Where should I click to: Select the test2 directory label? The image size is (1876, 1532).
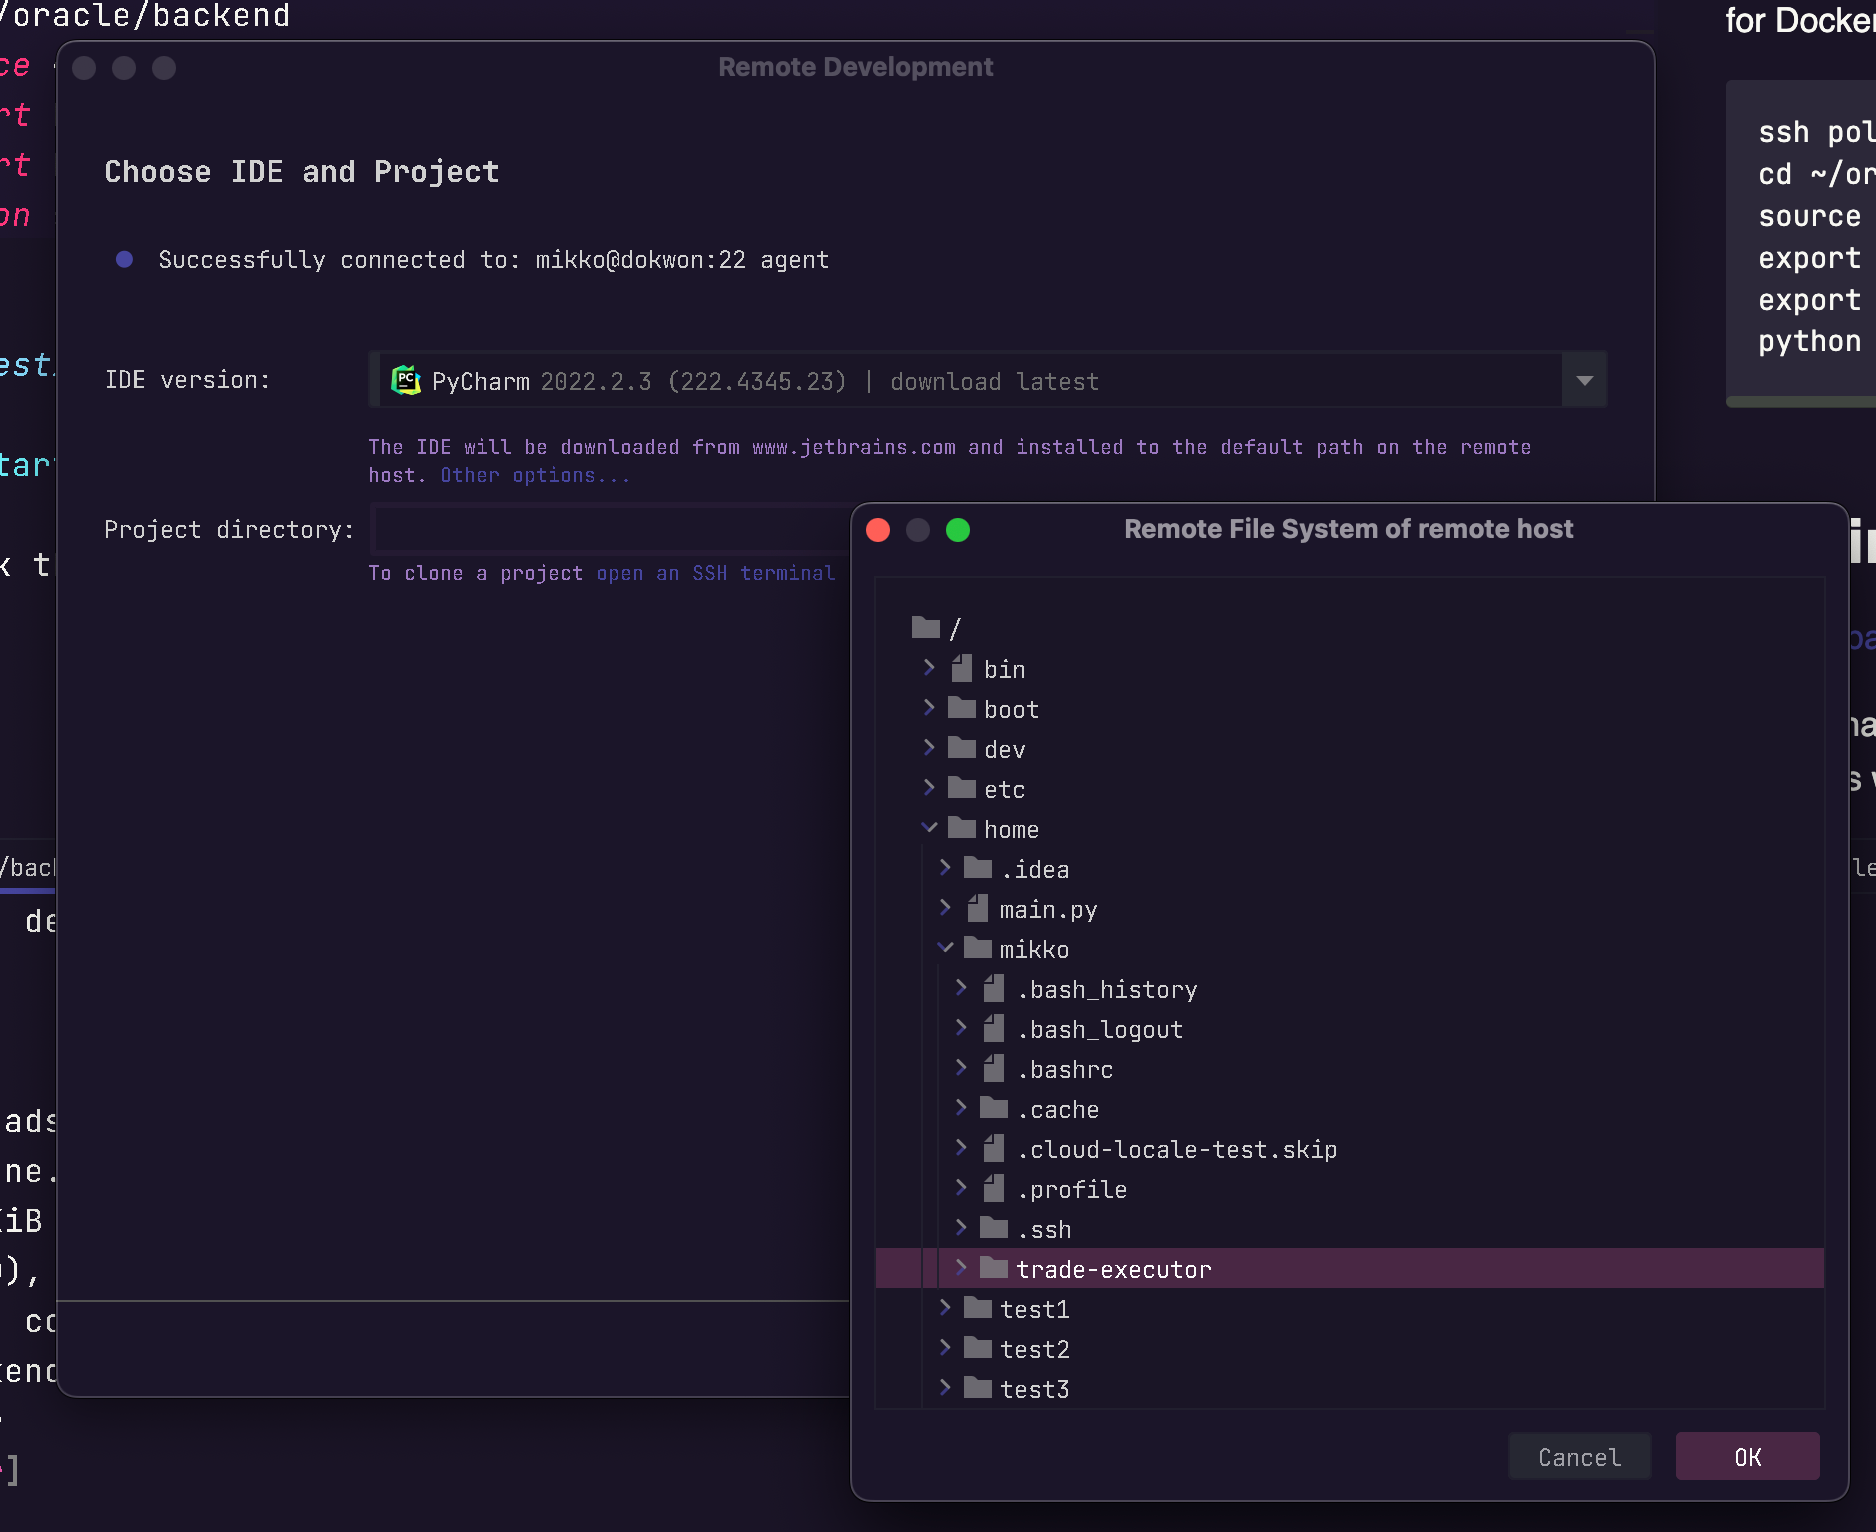pos(1035,1349)
